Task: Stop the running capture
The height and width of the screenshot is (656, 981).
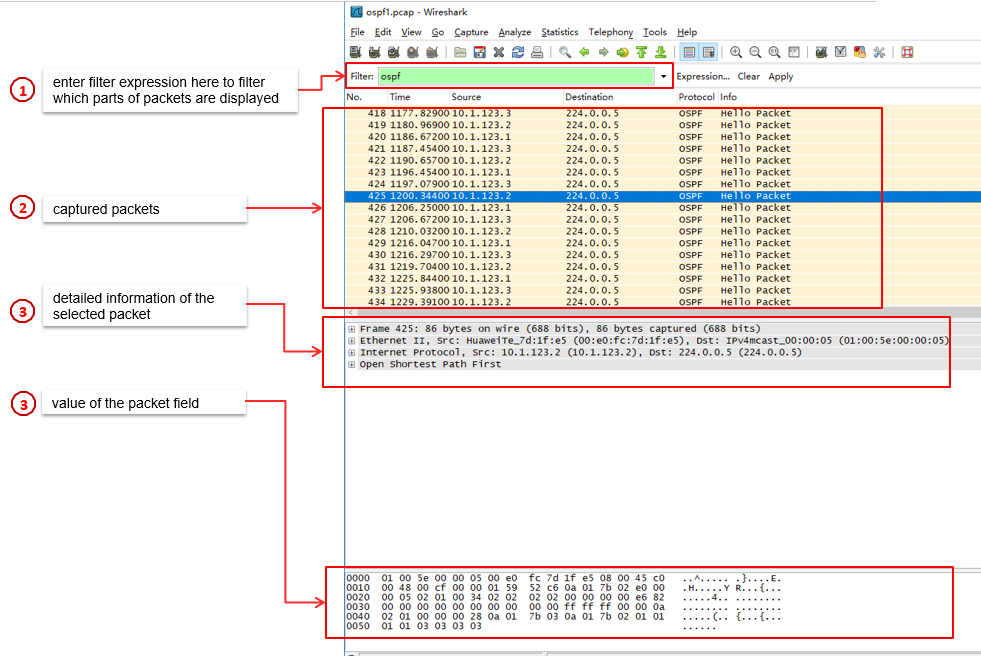Action: 413,53
